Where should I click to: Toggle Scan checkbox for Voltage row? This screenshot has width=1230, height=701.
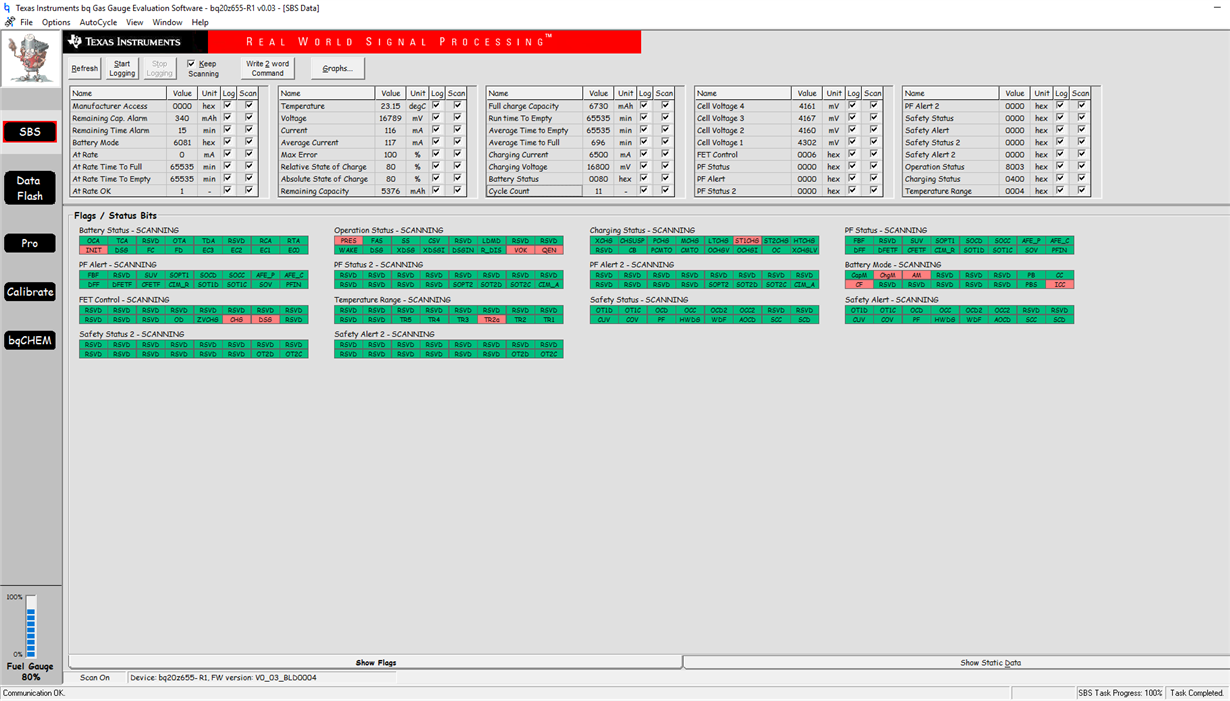[457, 117]
